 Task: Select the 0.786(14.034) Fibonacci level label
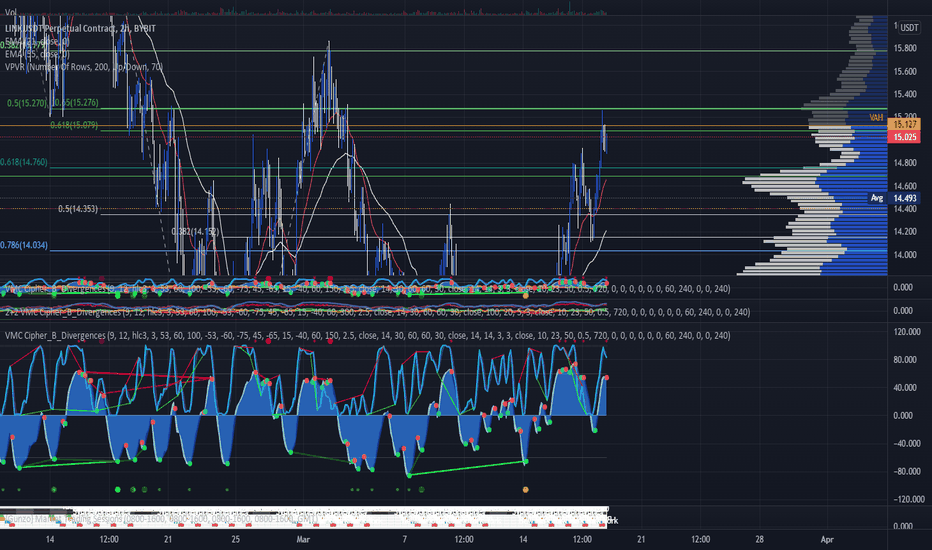pyautogui.click(x=24, y=245)
